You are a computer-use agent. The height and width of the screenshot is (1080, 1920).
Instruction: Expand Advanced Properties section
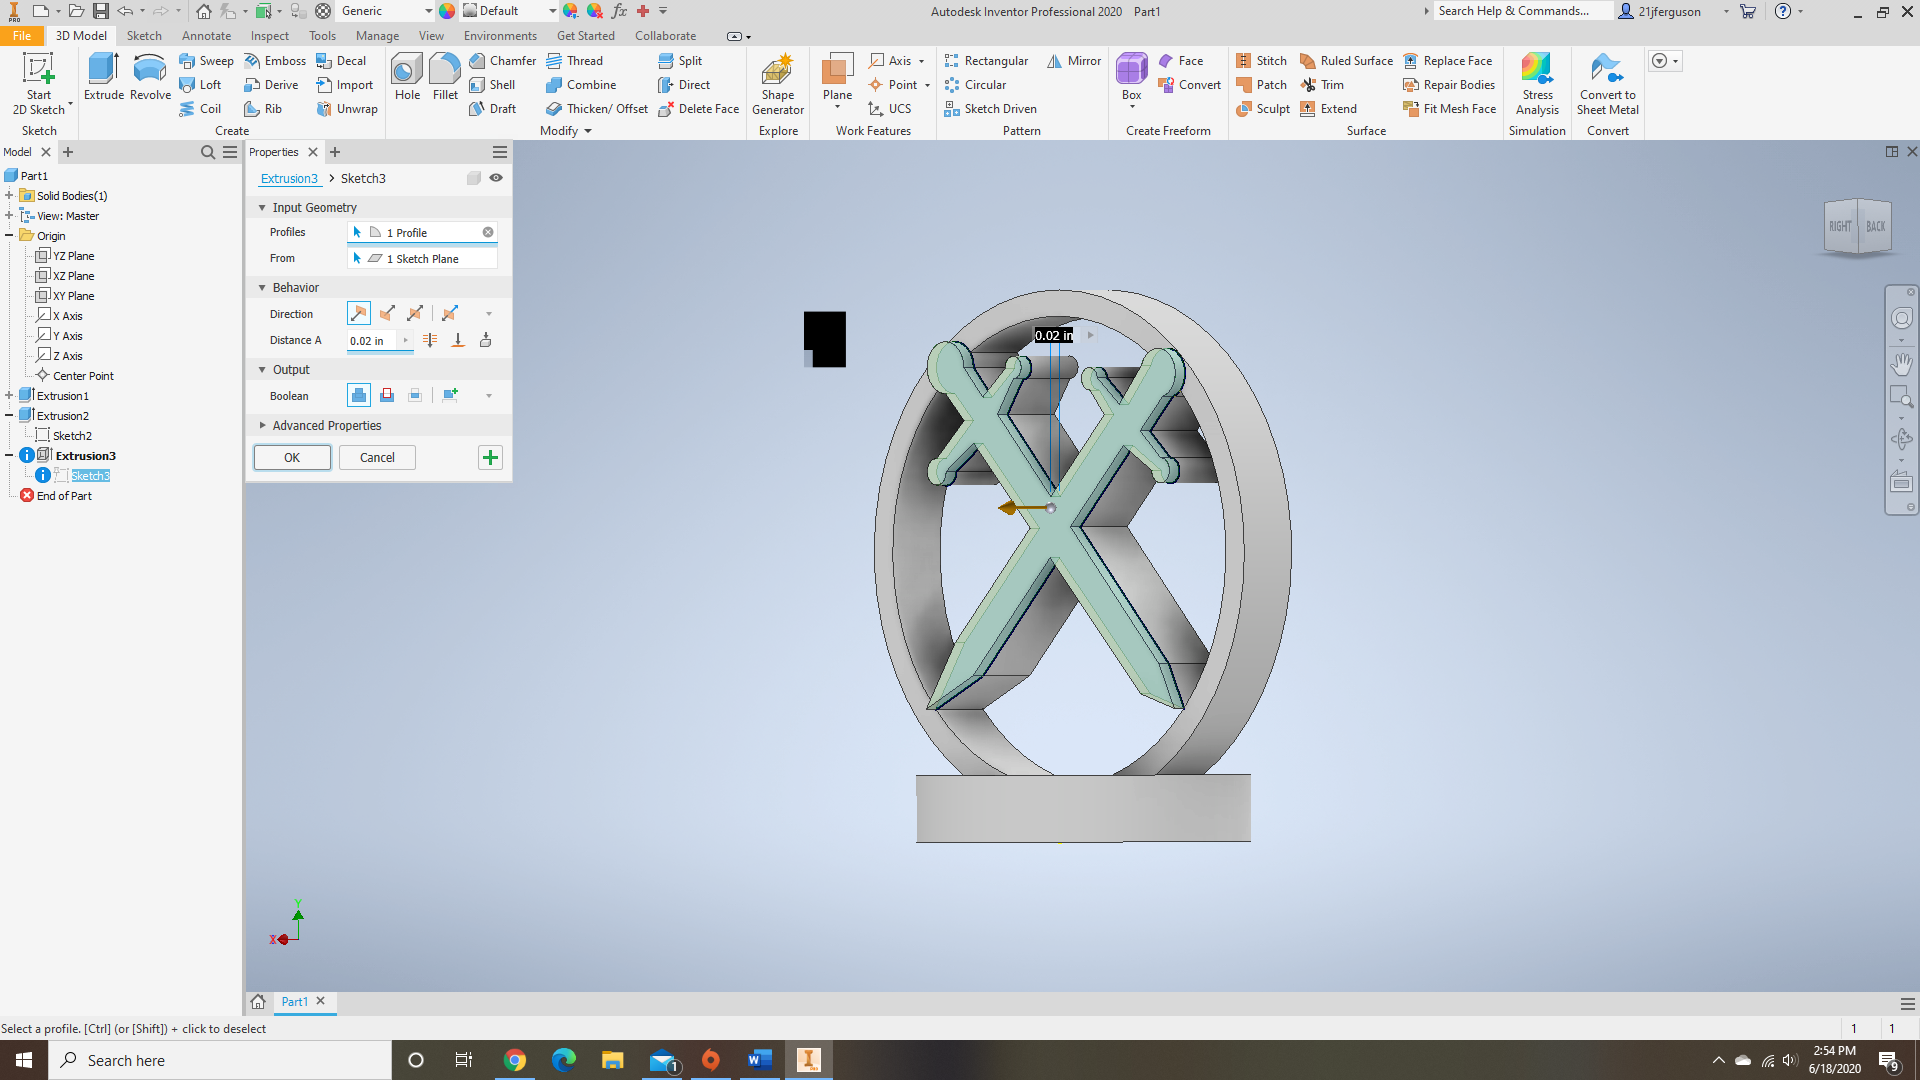click(x=262, y=426)
